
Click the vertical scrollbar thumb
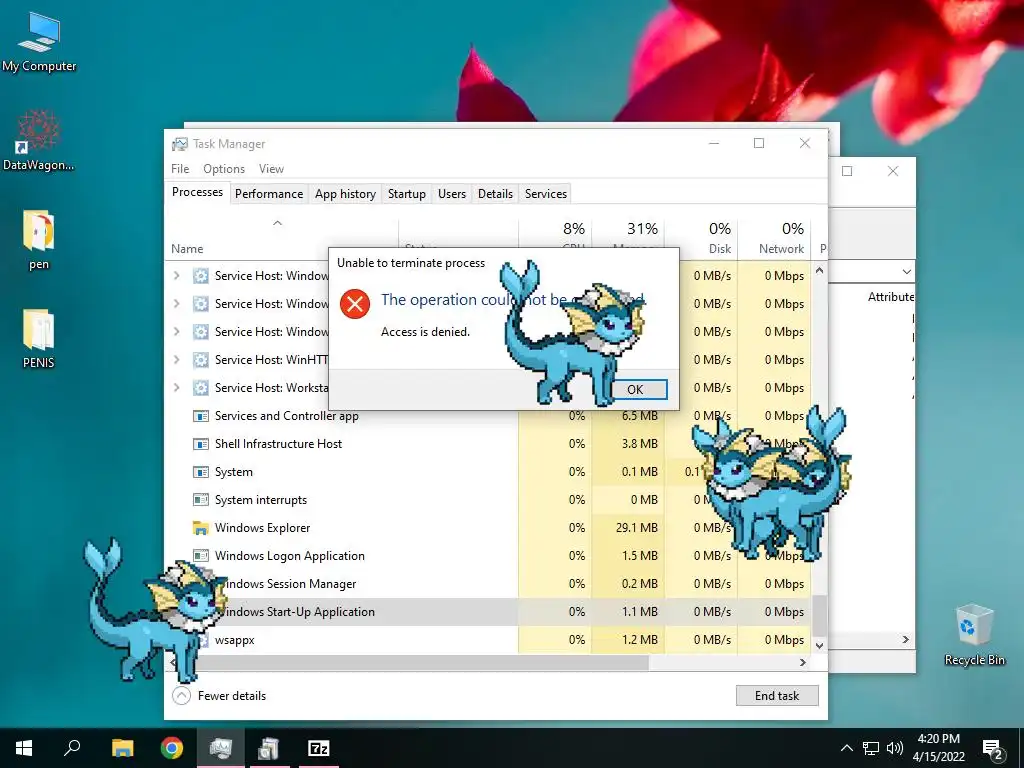click(819, 615)
